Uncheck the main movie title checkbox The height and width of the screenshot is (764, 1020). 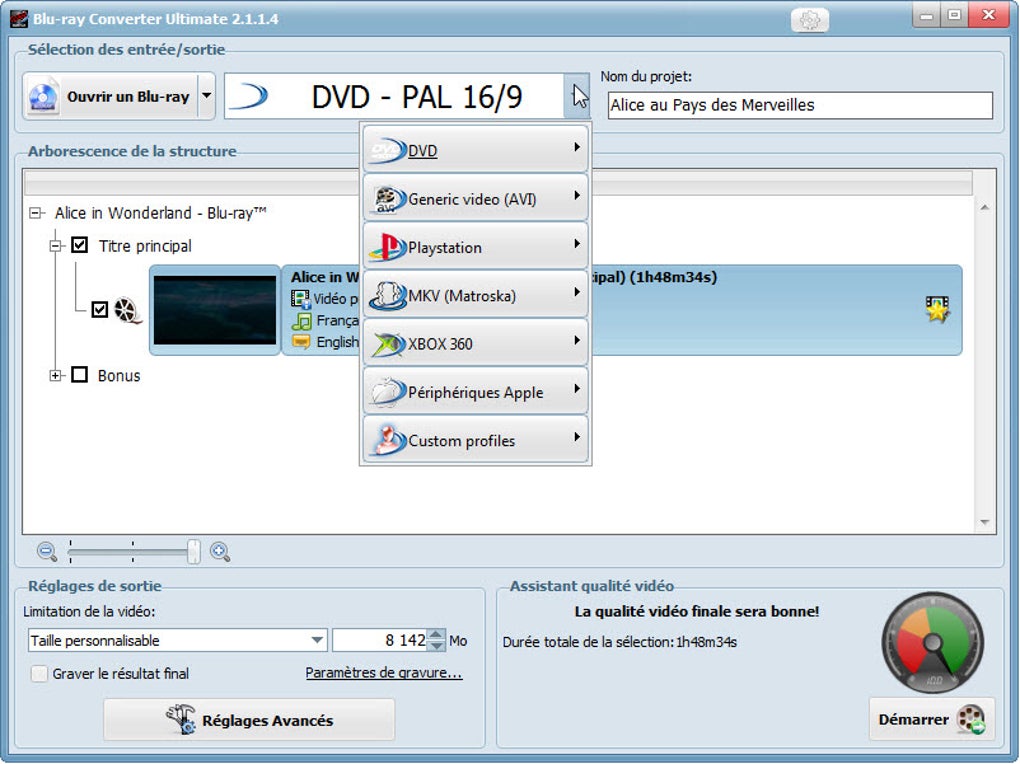[x=100, y=309]
